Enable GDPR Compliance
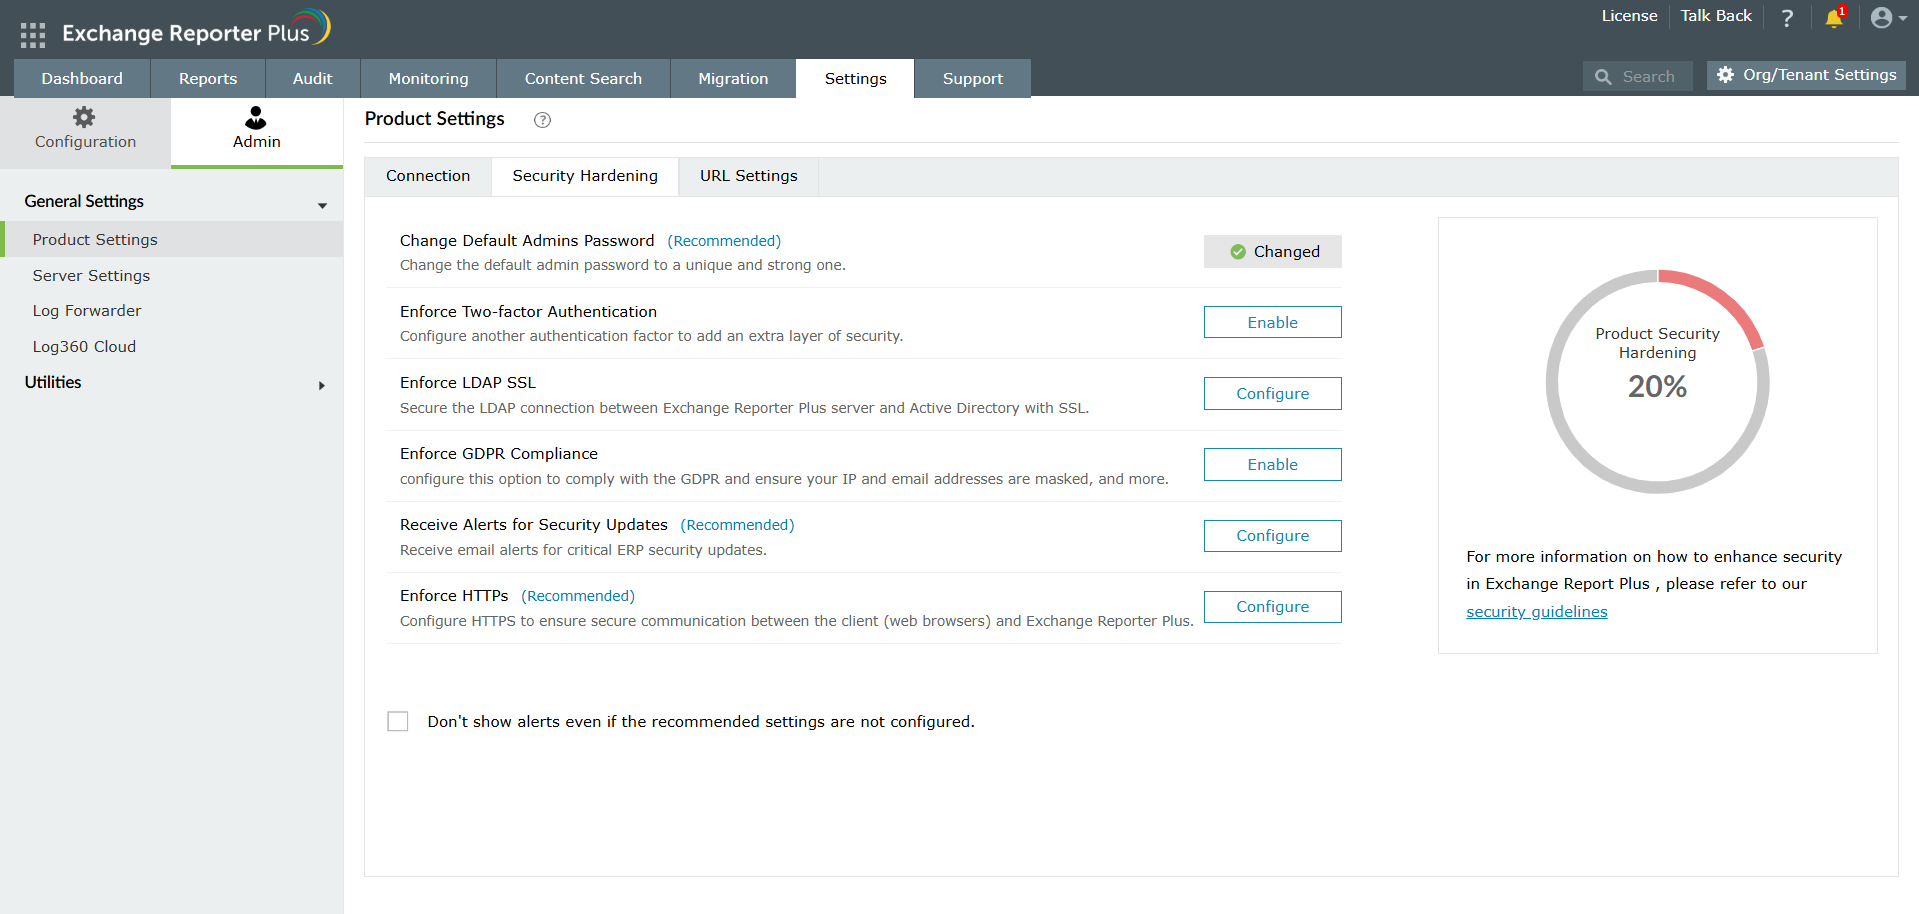This screenshot has height=914, width=1919. (x=1273, y=464)
